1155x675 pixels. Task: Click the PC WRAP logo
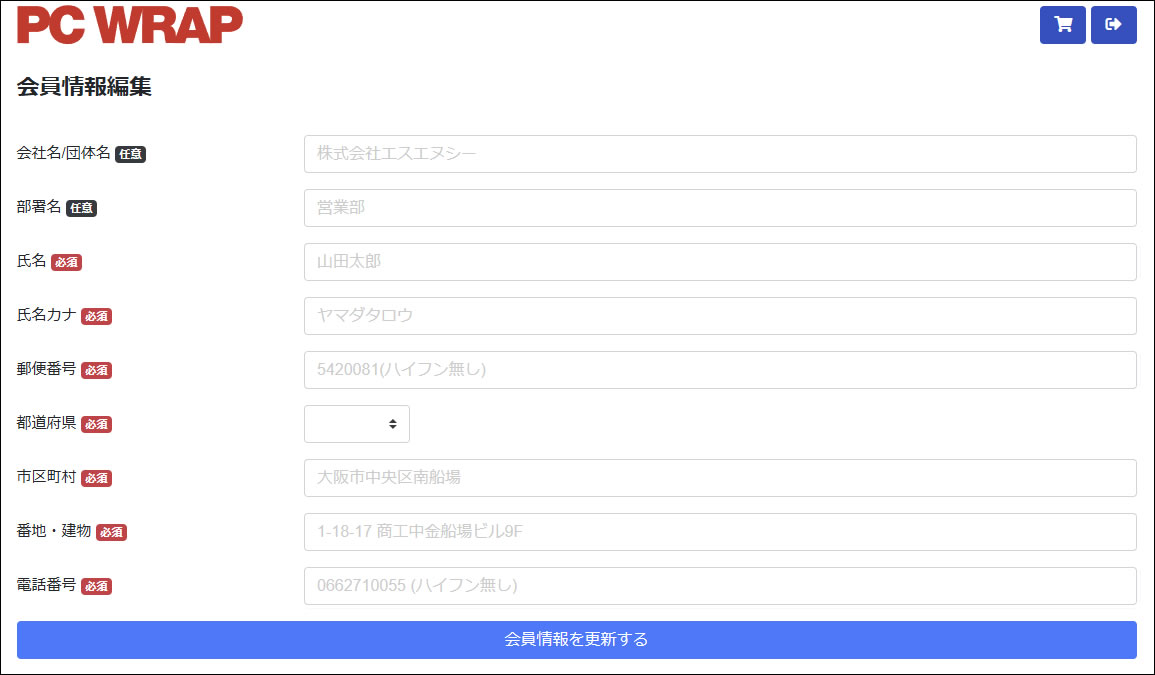pyautogui.click(x=130, y=25)
